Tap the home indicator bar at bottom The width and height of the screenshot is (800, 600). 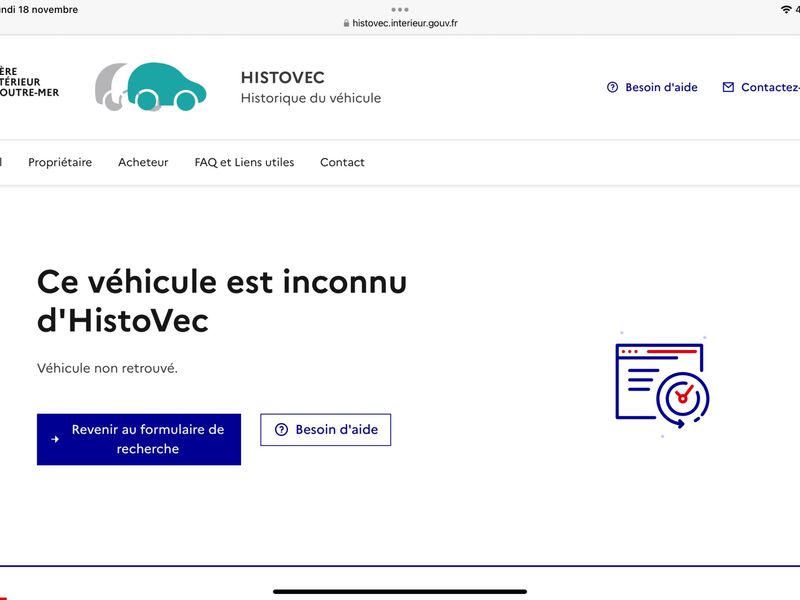[x=400, y=592]
